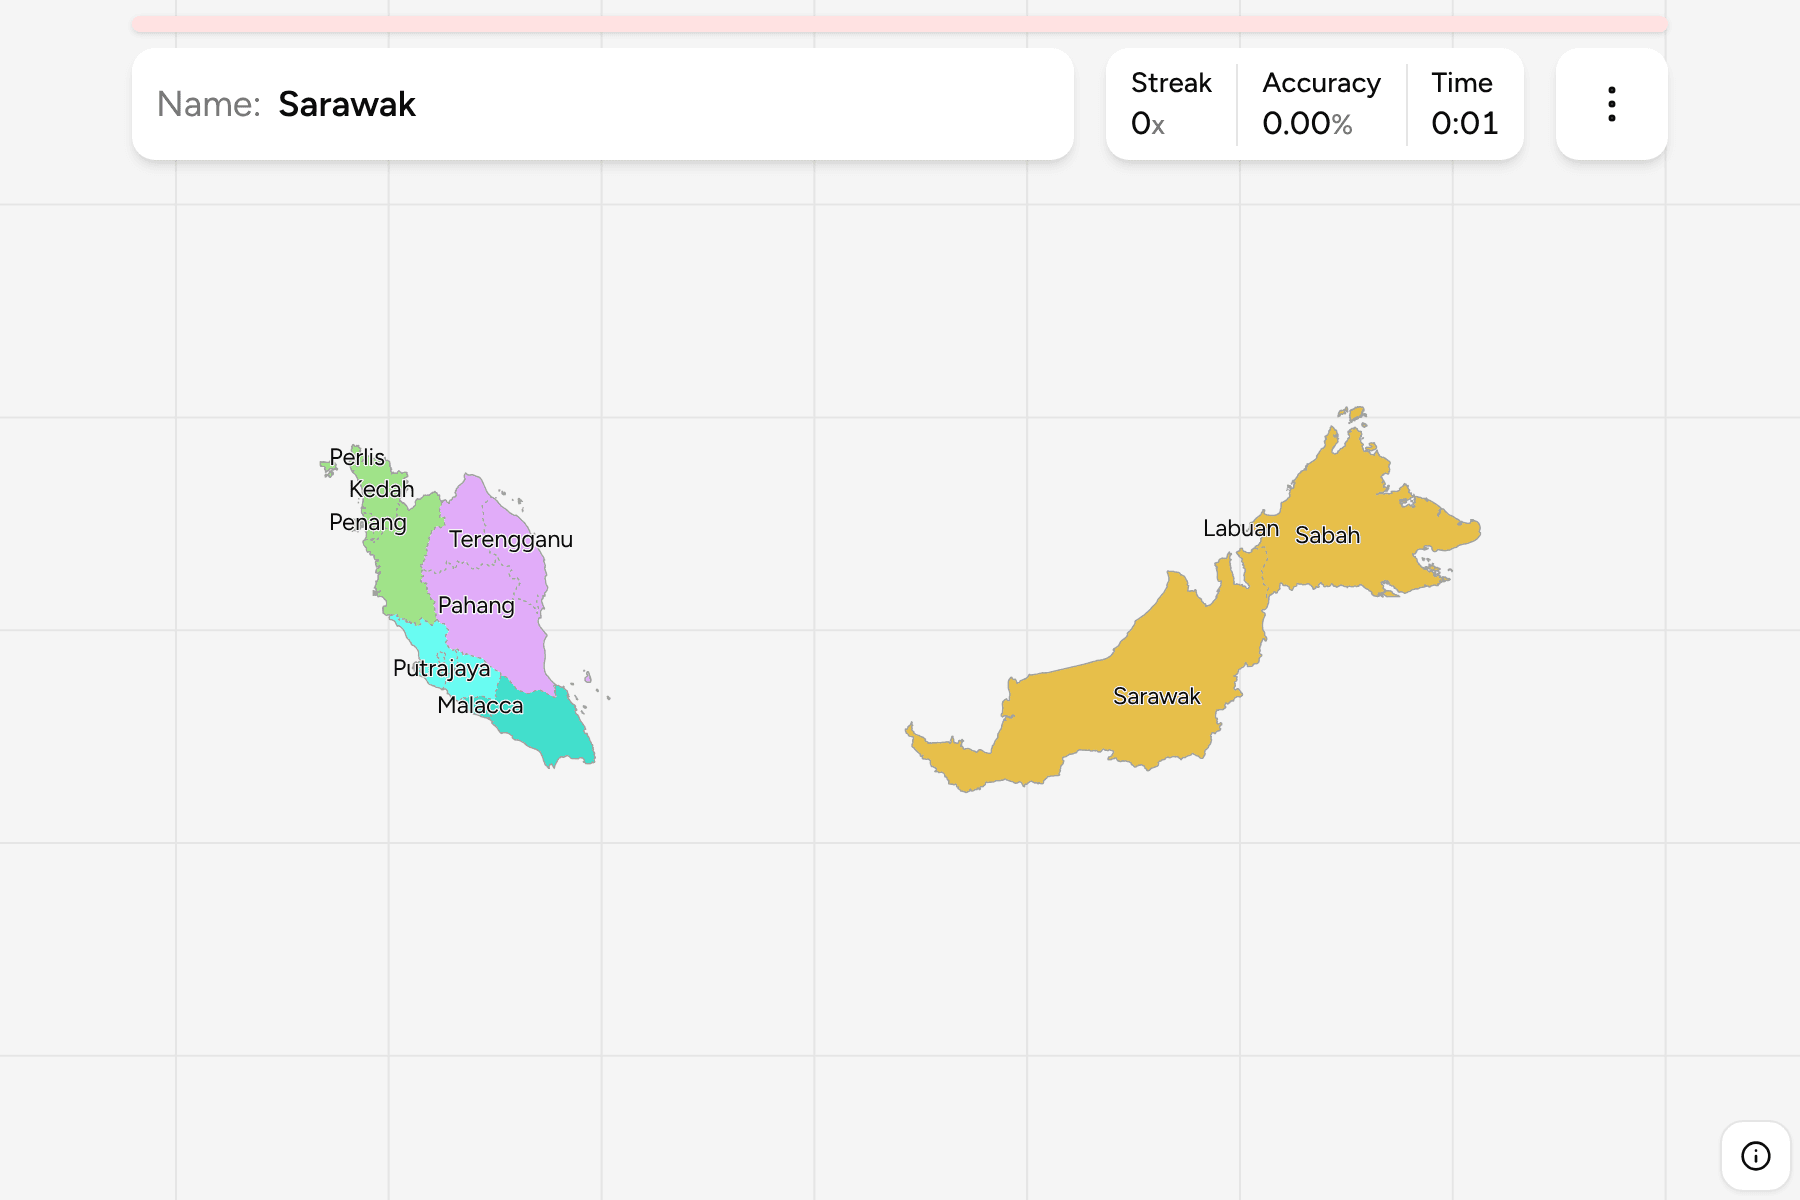This screenshot has width=1800, height=1200.
Task: Click the Streak counter
Action: pos(1171,104)
